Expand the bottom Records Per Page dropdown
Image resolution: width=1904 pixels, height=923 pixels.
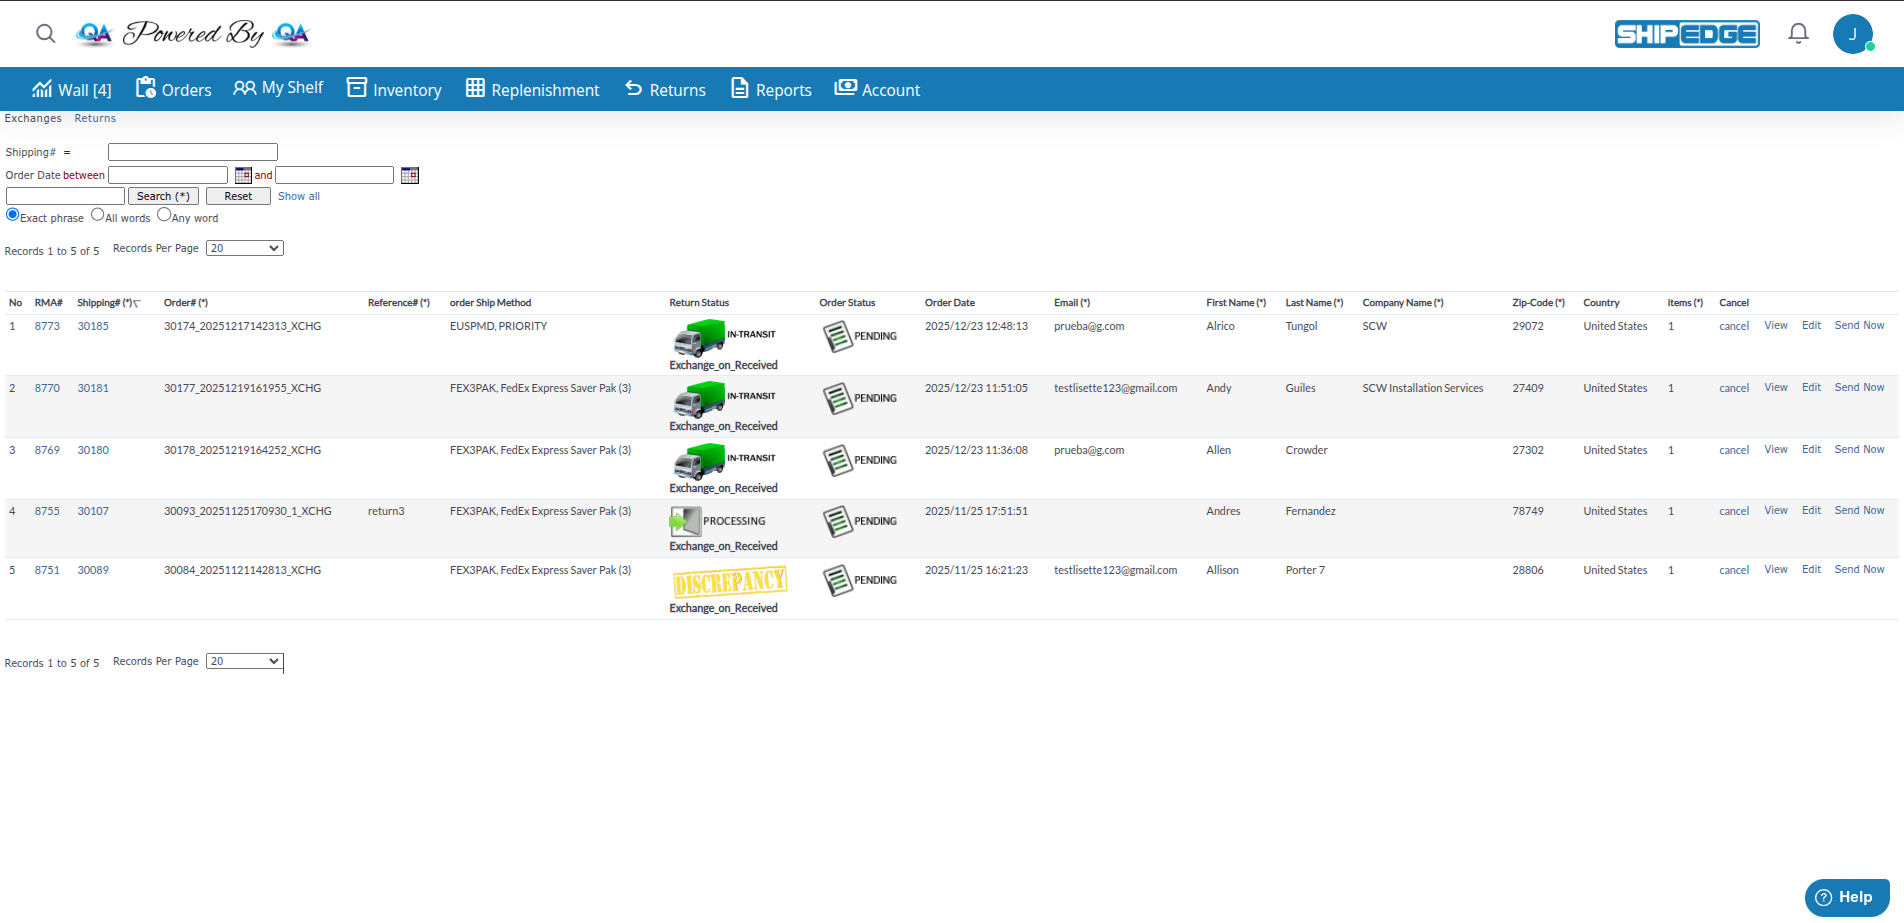244,662
